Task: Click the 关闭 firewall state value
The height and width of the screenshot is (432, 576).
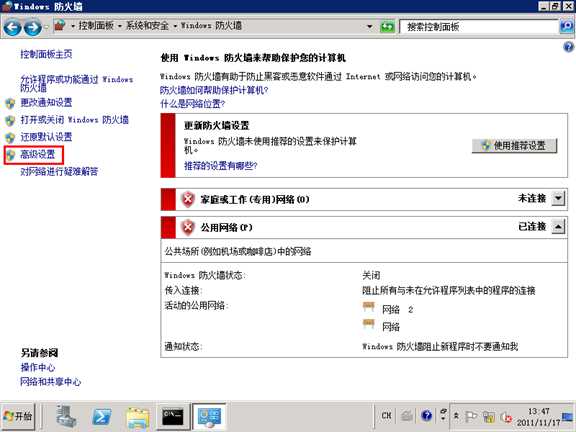Action: pyautogui.click(x=371, y=275)
